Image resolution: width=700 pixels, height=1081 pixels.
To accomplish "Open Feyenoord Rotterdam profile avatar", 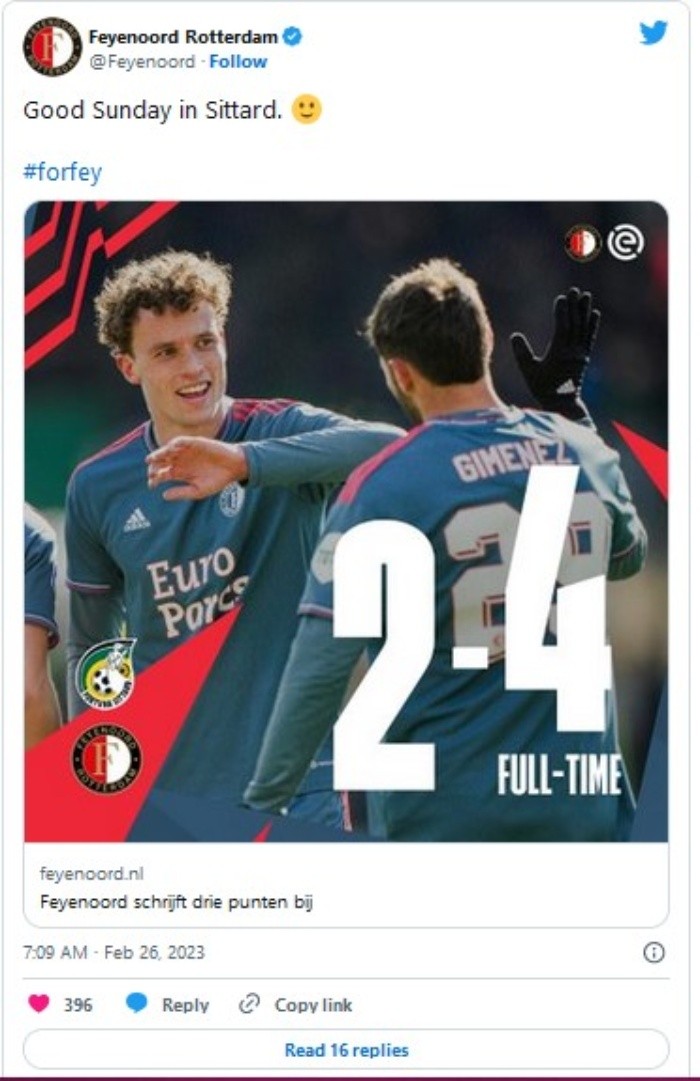I will tap(52, 46).
